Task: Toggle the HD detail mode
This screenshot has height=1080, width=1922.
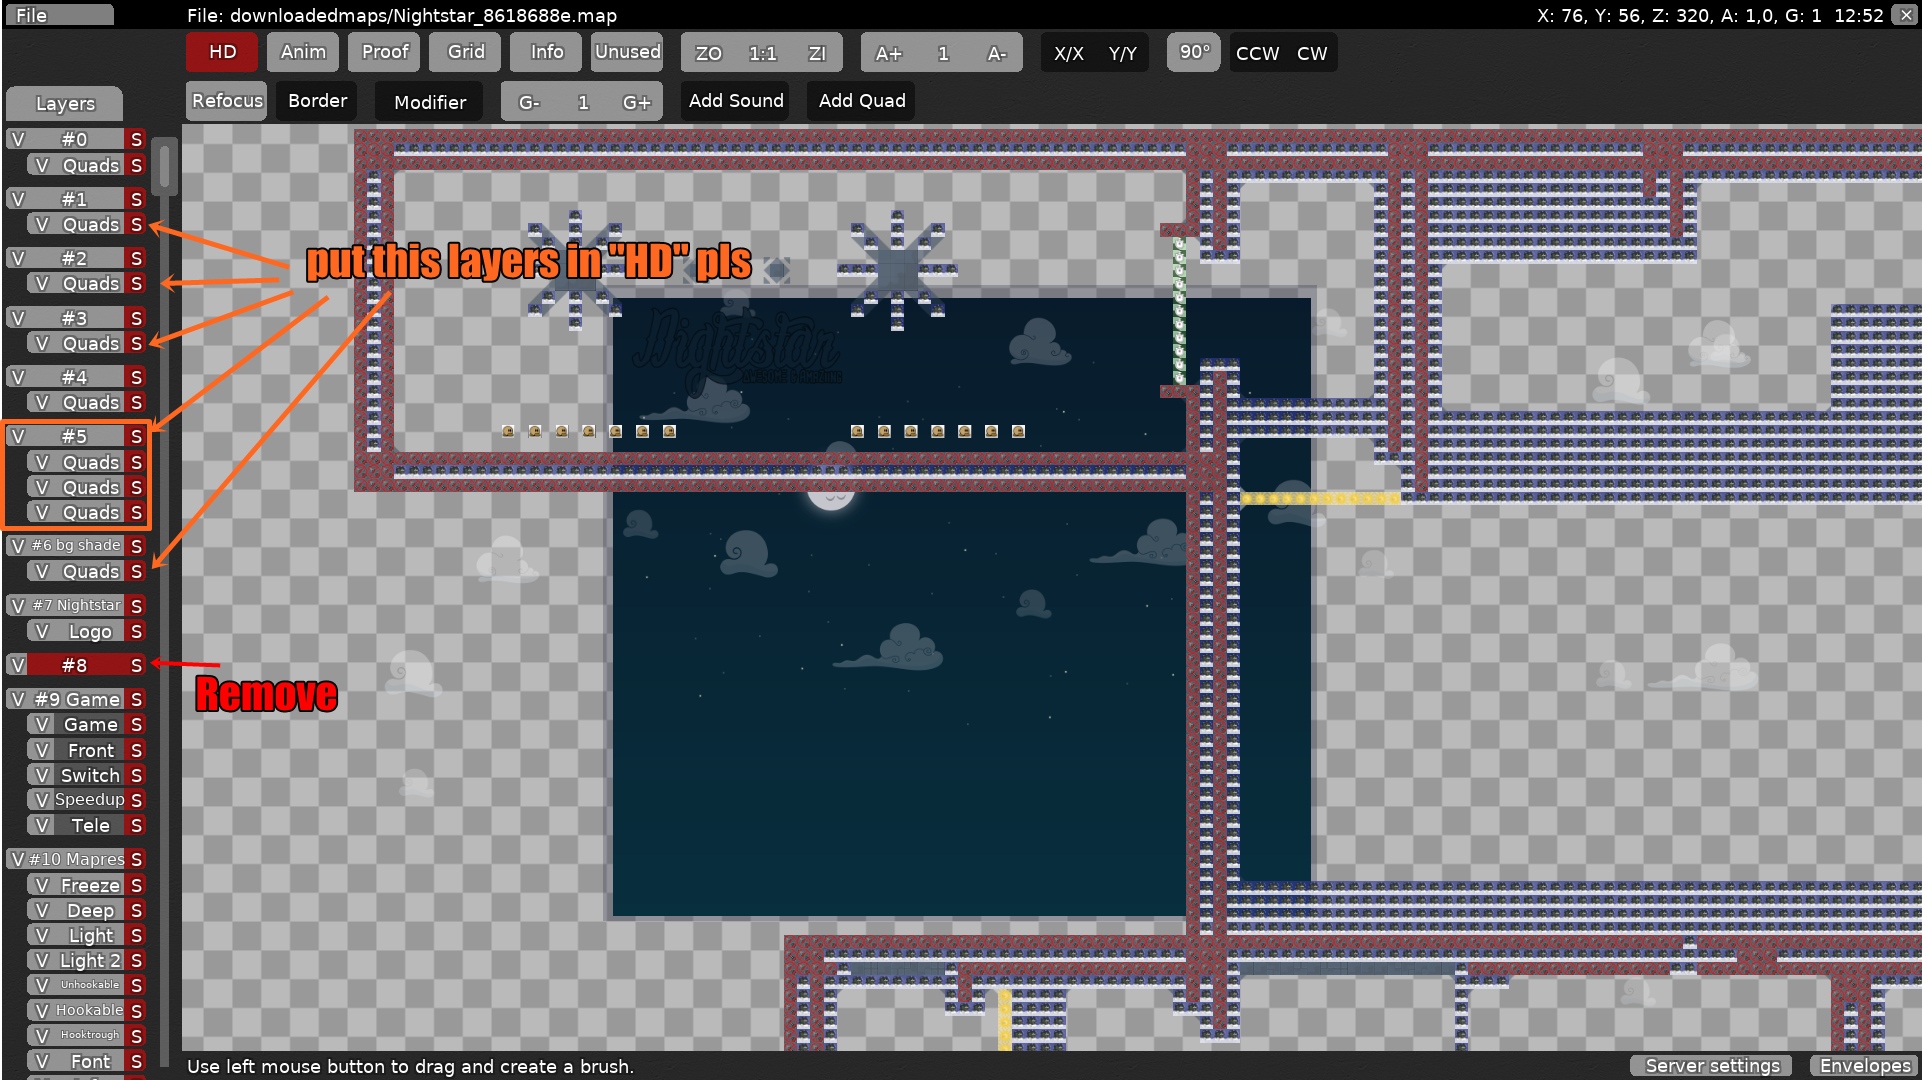Action: click(222, 52)
